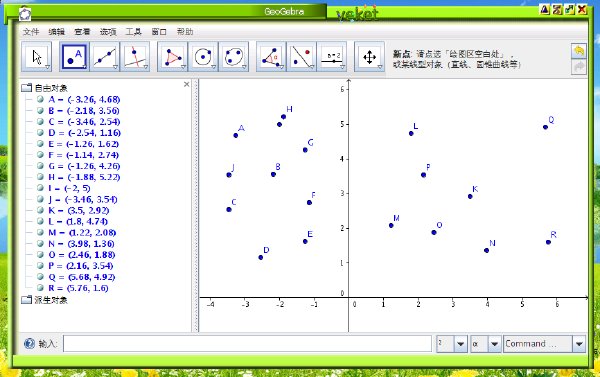This screenshot has height=377, width=600.
Task: Toggle visibility of point E
Action: coord(40,144)
